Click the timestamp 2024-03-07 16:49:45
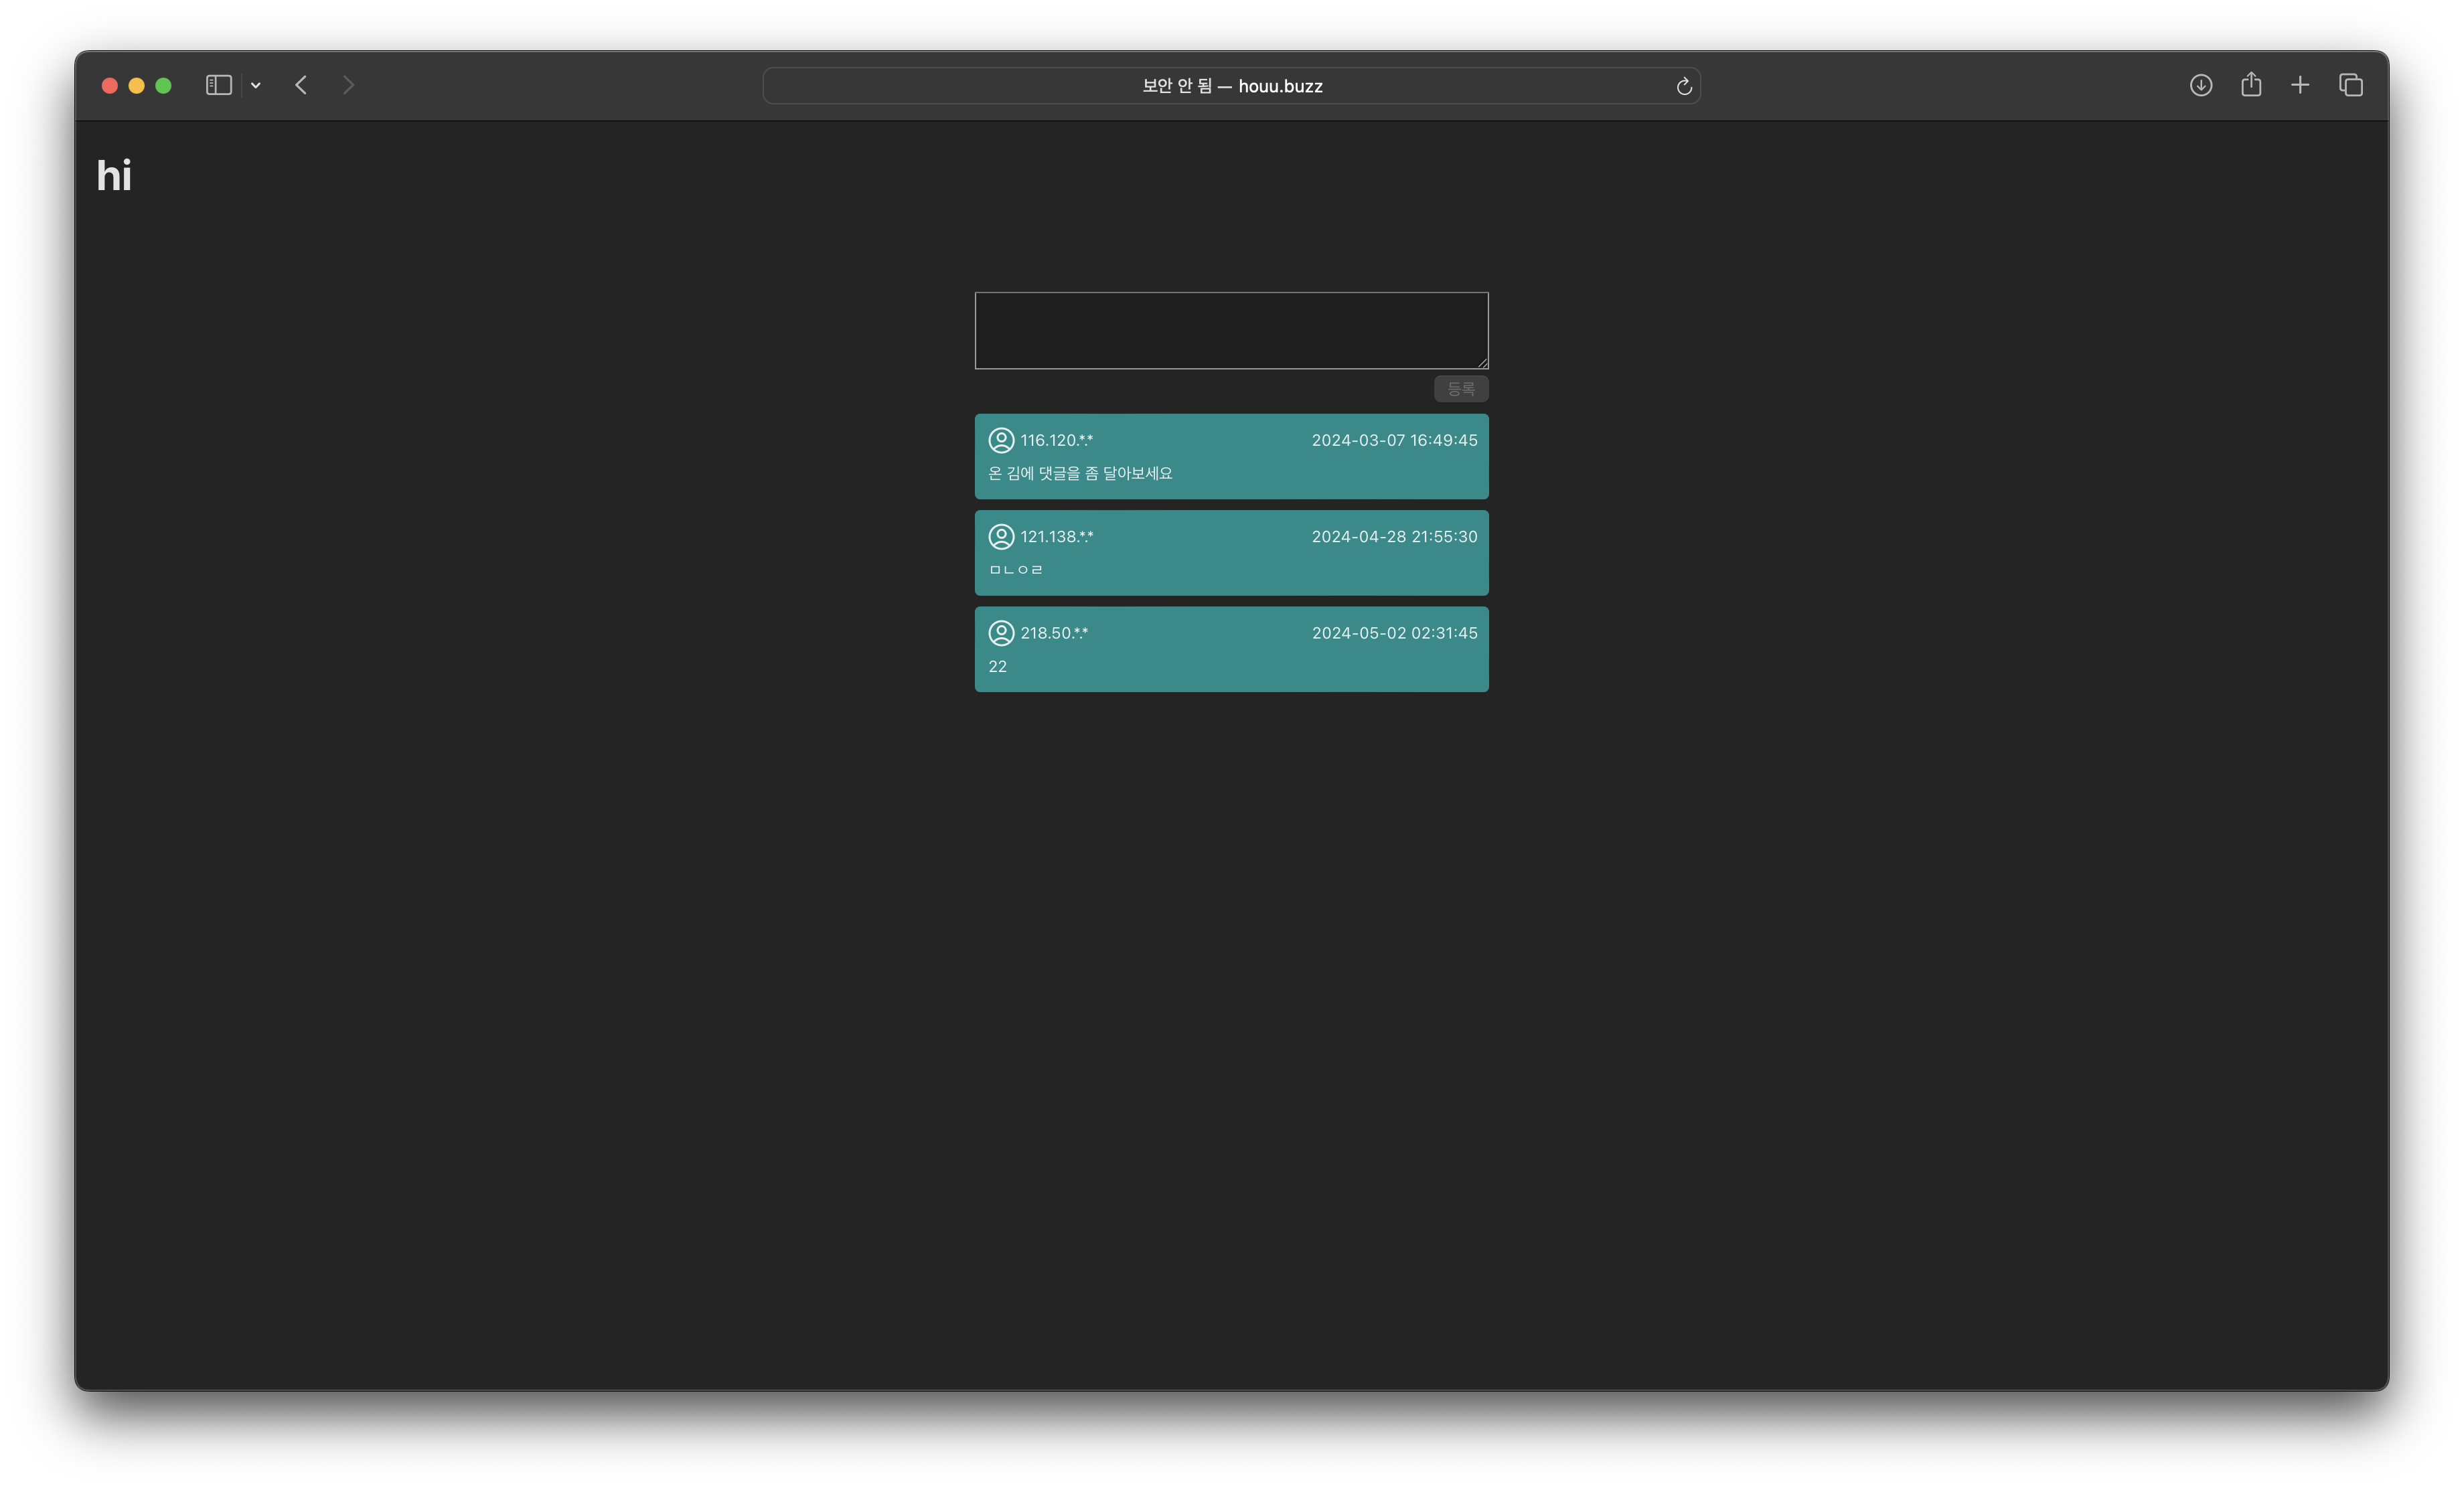Screen dimensions: 2464x1490 1394,440
